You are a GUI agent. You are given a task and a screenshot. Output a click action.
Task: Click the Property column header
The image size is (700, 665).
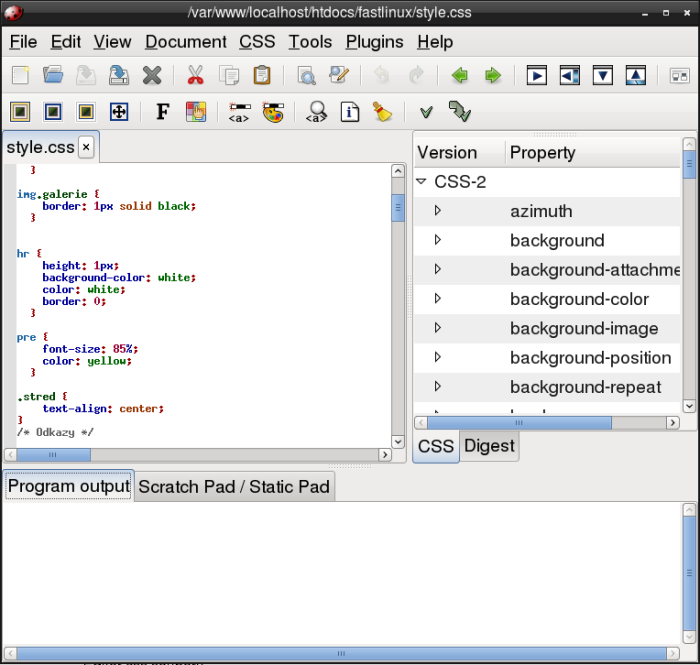(542, 153)
